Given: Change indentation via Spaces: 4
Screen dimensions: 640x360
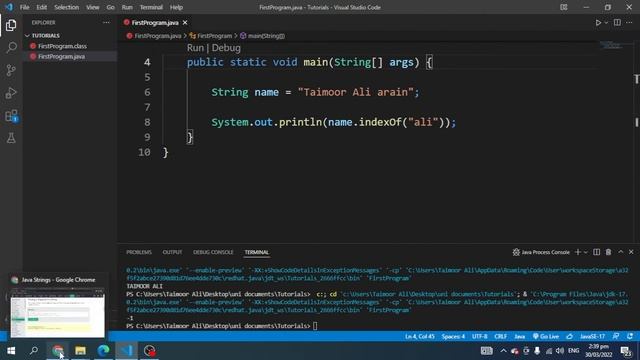Looking at the screenshot, I should [x=453, y=337].
